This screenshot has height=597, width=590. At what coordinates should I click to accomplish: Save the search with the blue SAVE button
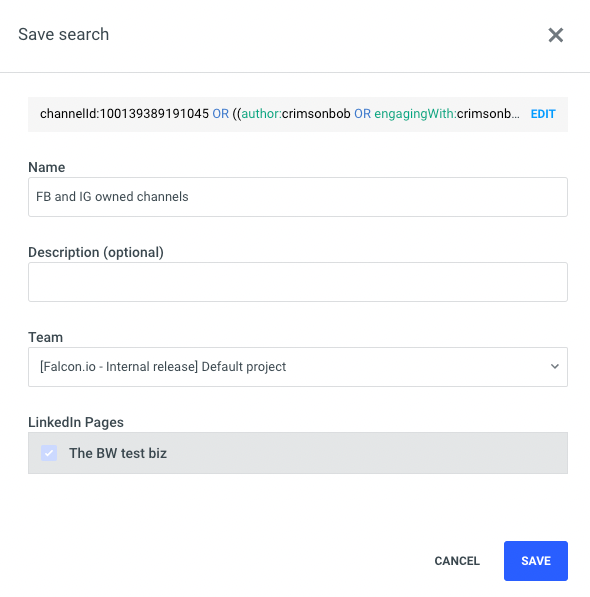(536, 561)
